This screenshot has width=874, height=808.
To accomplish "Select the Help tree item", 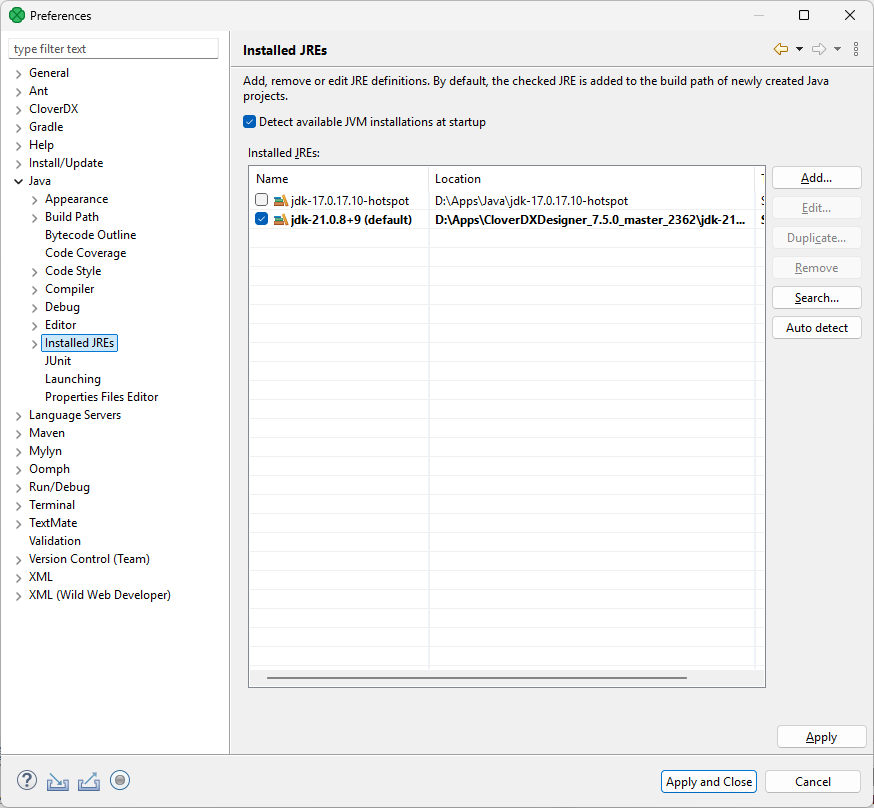I will click(x=41, y=145).
